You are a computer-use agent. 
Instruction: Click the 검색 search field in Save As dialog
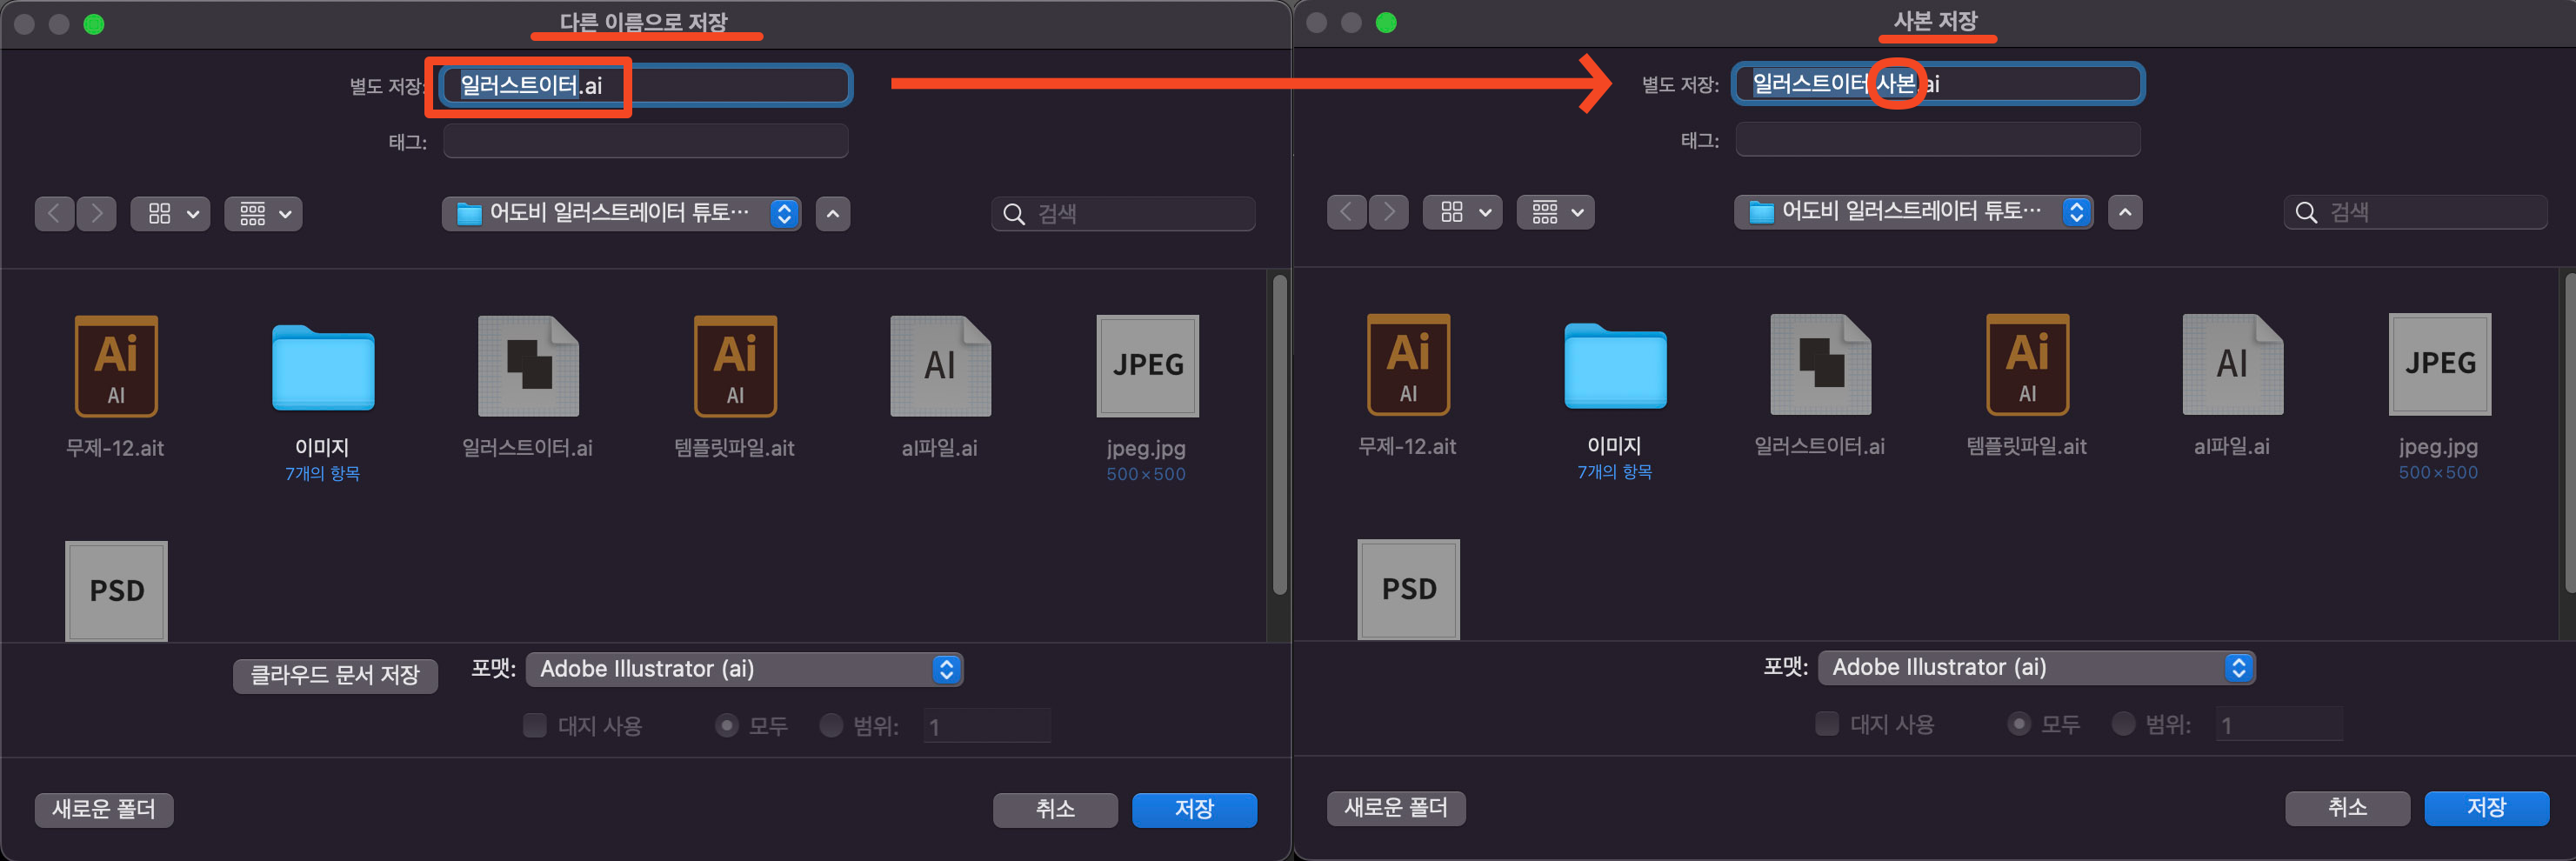(1123, 213)
